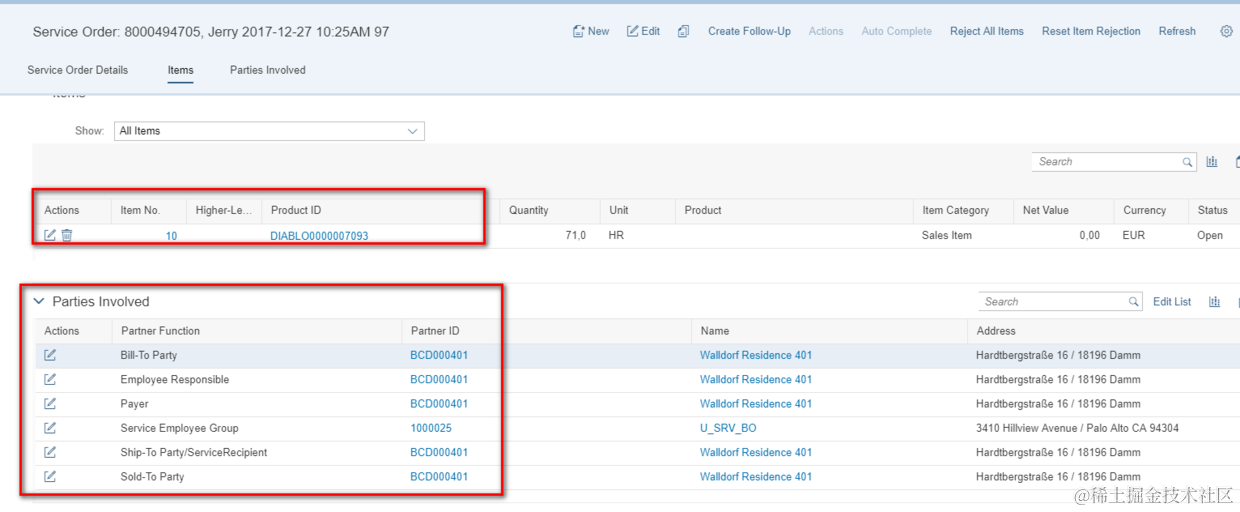Click the Unit column header

pos(619,210)
